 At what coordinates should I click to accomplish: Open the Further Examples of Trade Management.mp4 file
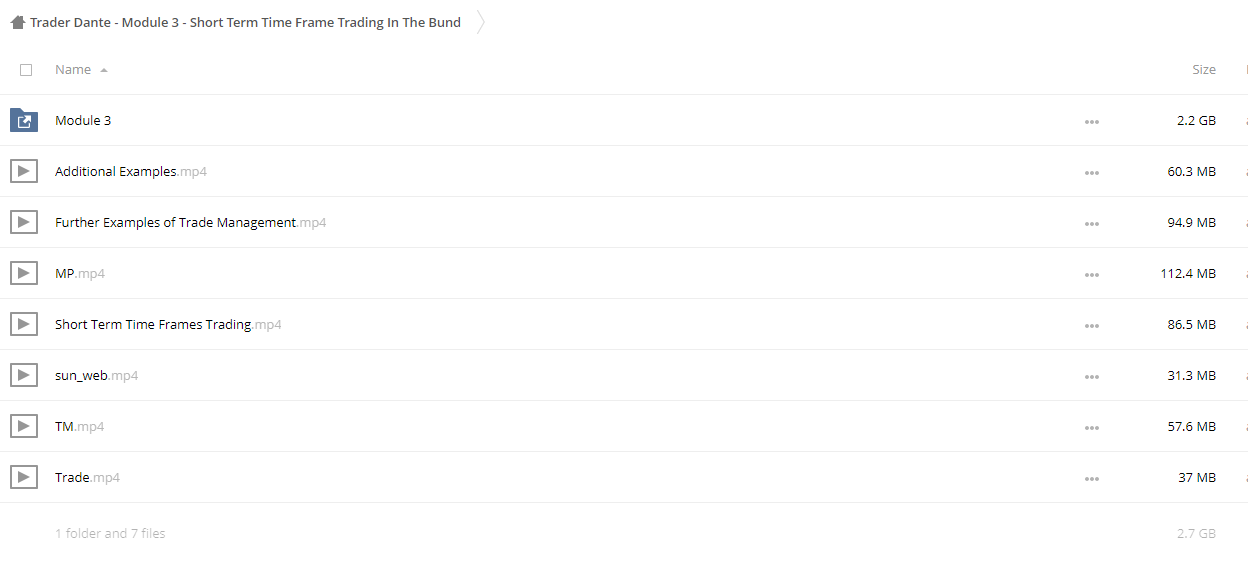pyautogui.click(x=190, y=222)
